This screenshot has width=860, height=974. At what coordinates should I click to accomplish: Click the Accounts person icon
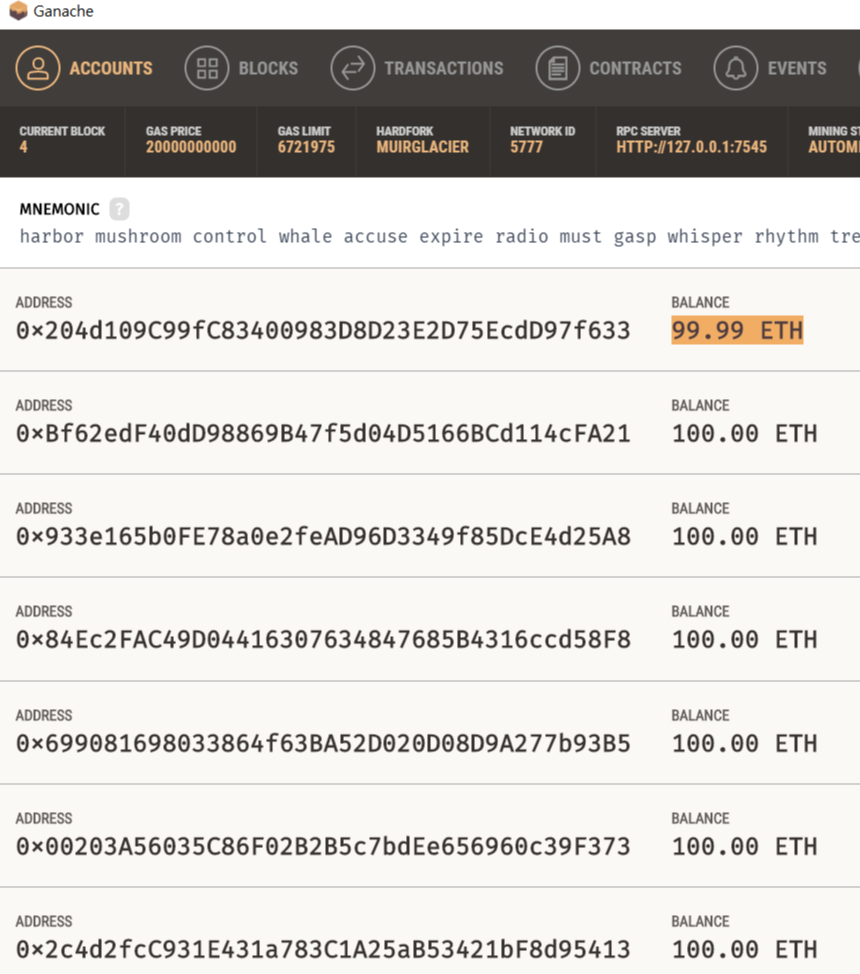38,68
